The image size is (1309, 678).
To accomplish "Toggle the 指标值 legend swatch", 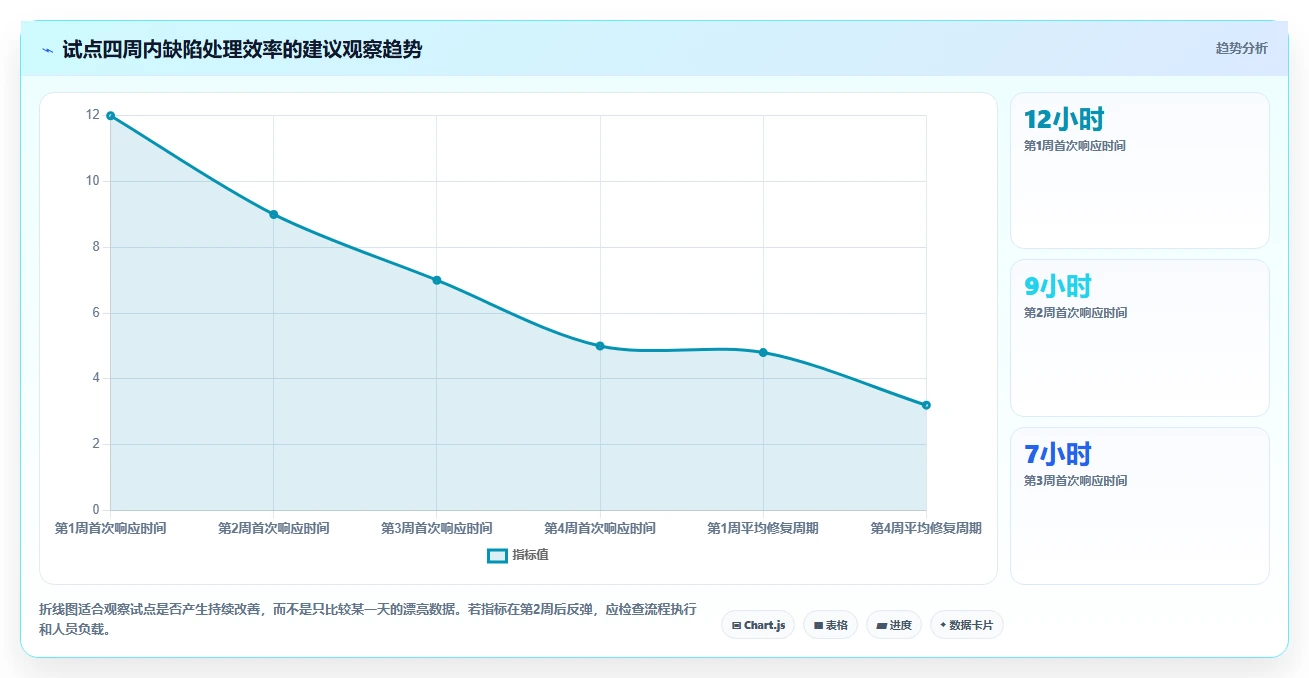I will pyautogui.click(x=497, y=556).
